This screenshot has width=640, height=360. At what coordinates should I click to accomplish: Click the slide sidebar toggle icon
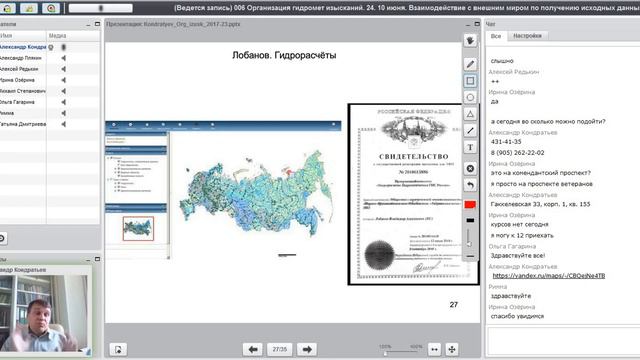pos(118,349)
